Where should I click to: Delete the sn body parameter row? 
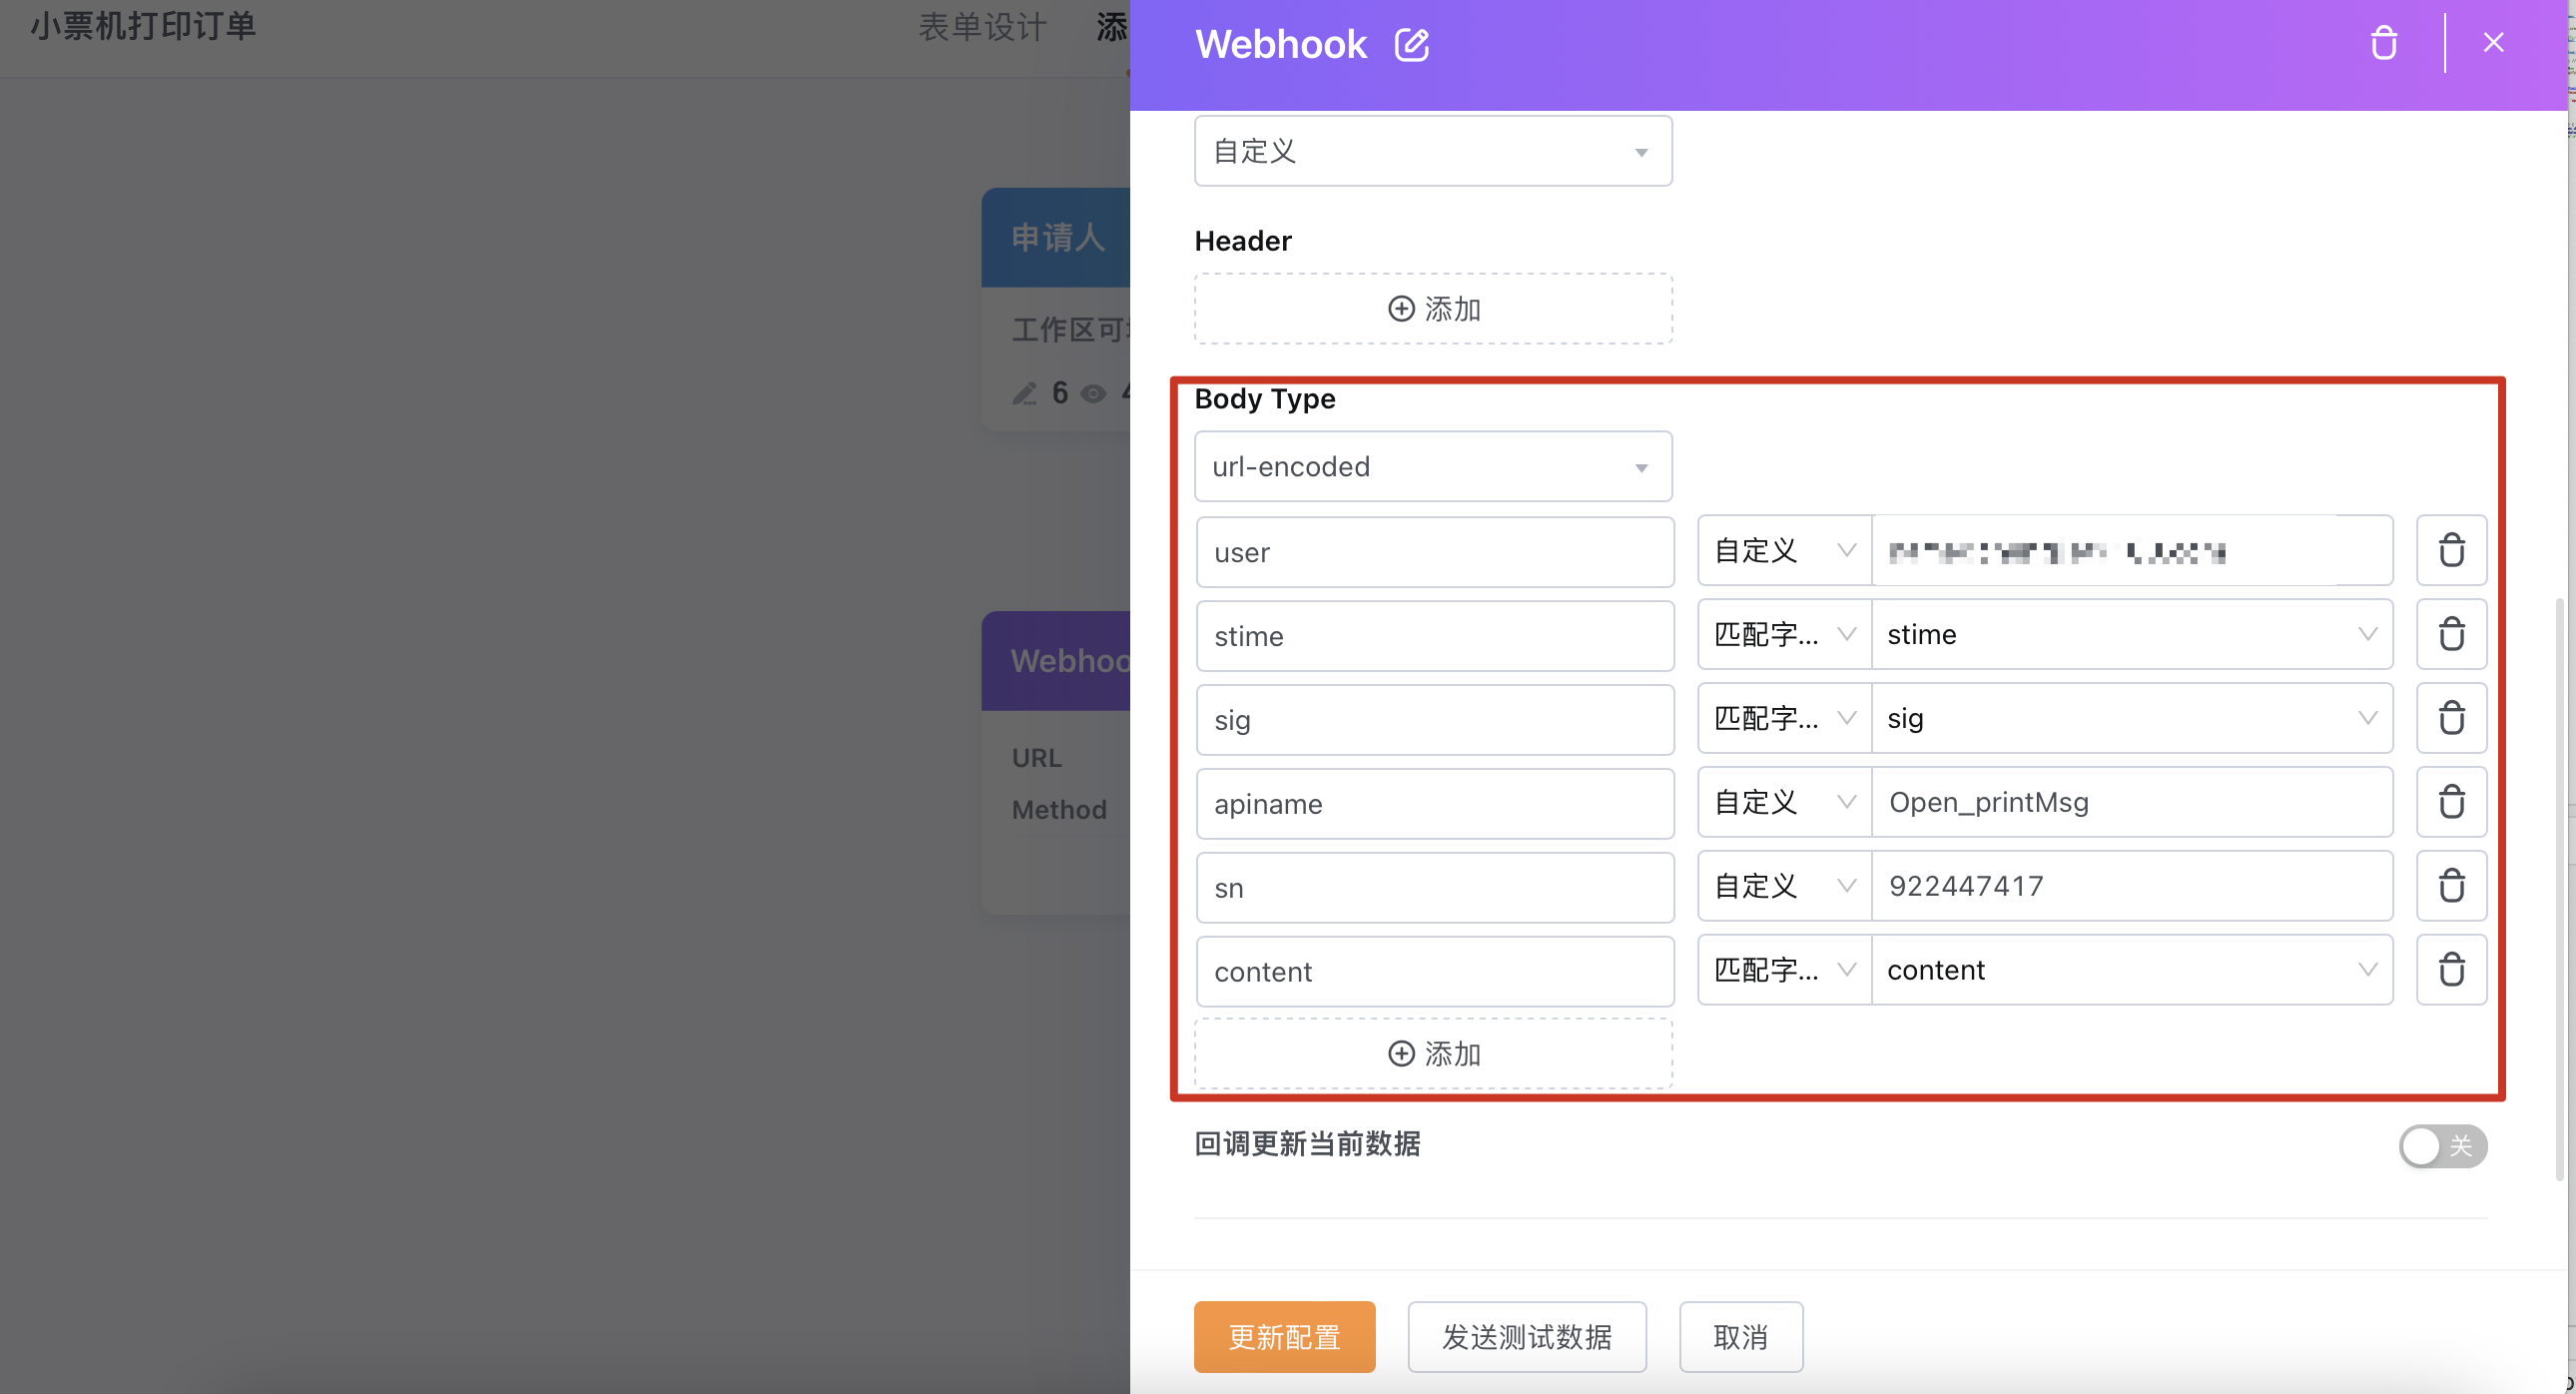[2451, 886]
